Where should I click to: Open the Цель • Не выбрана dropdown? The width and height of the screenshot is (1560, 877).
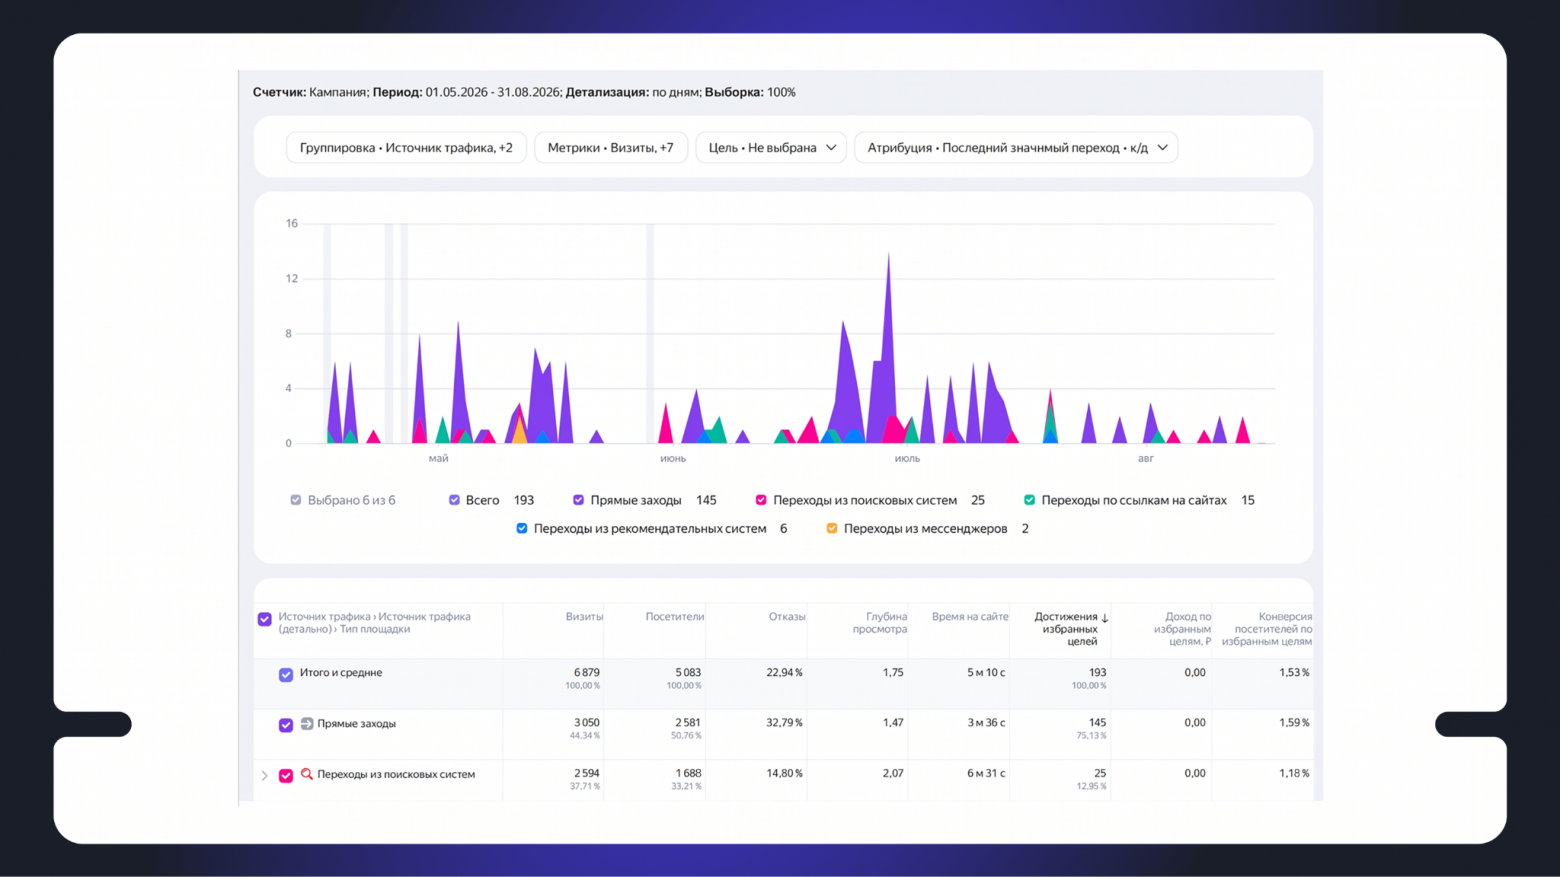[772, 147]
